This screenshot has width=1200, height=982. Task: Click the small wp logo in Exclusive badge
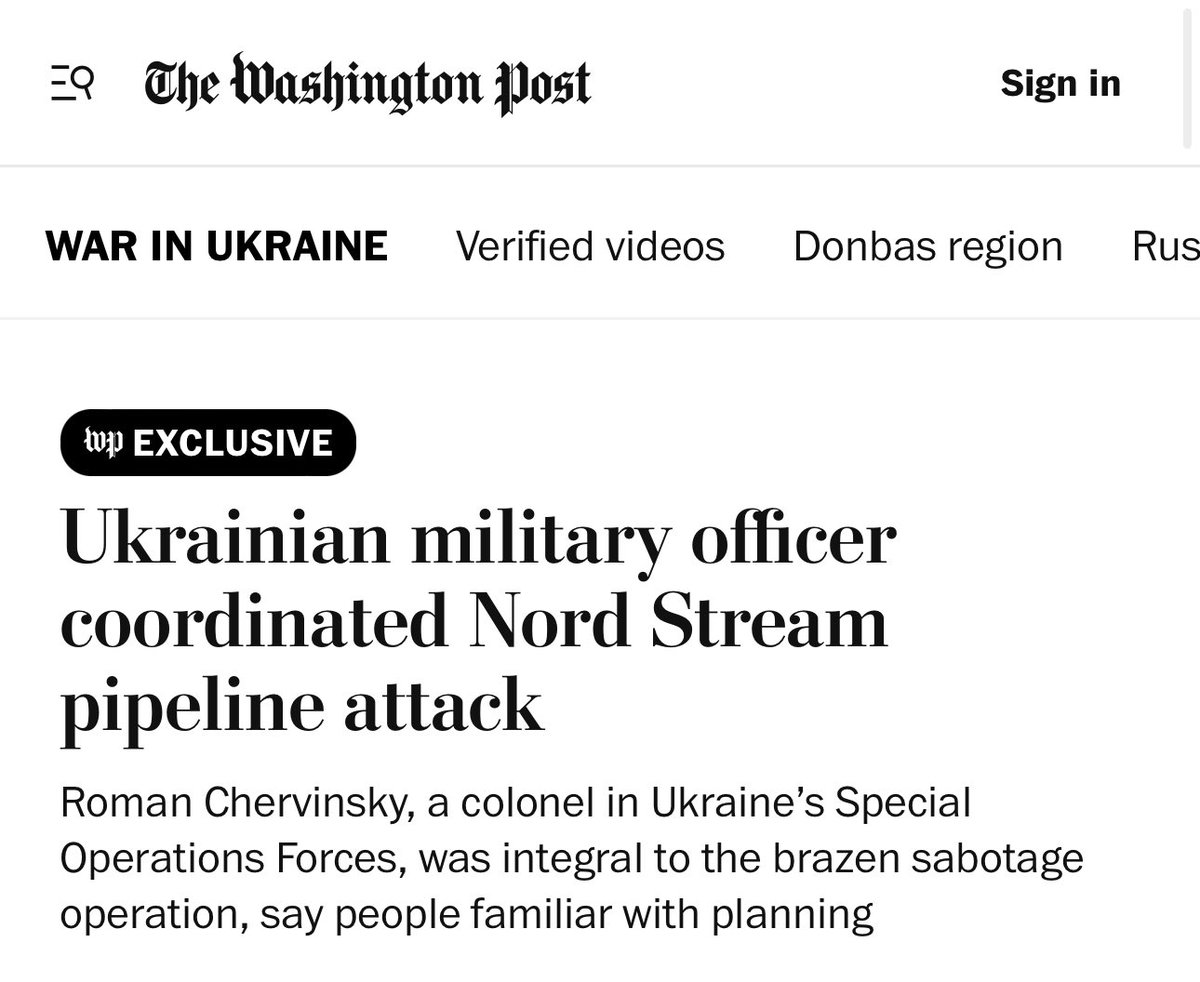[102, 442]
